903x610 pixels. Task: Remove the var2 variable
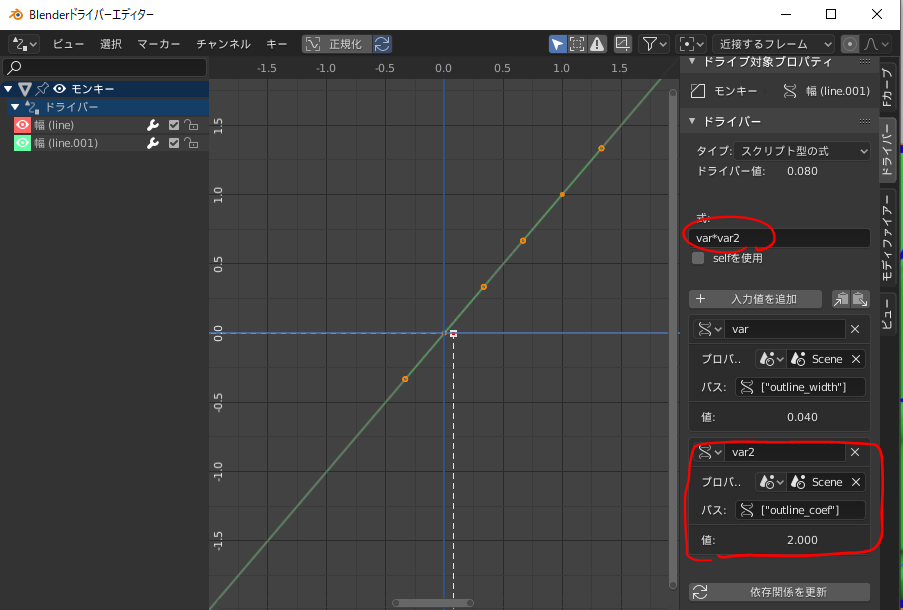[x=855, y=452]
